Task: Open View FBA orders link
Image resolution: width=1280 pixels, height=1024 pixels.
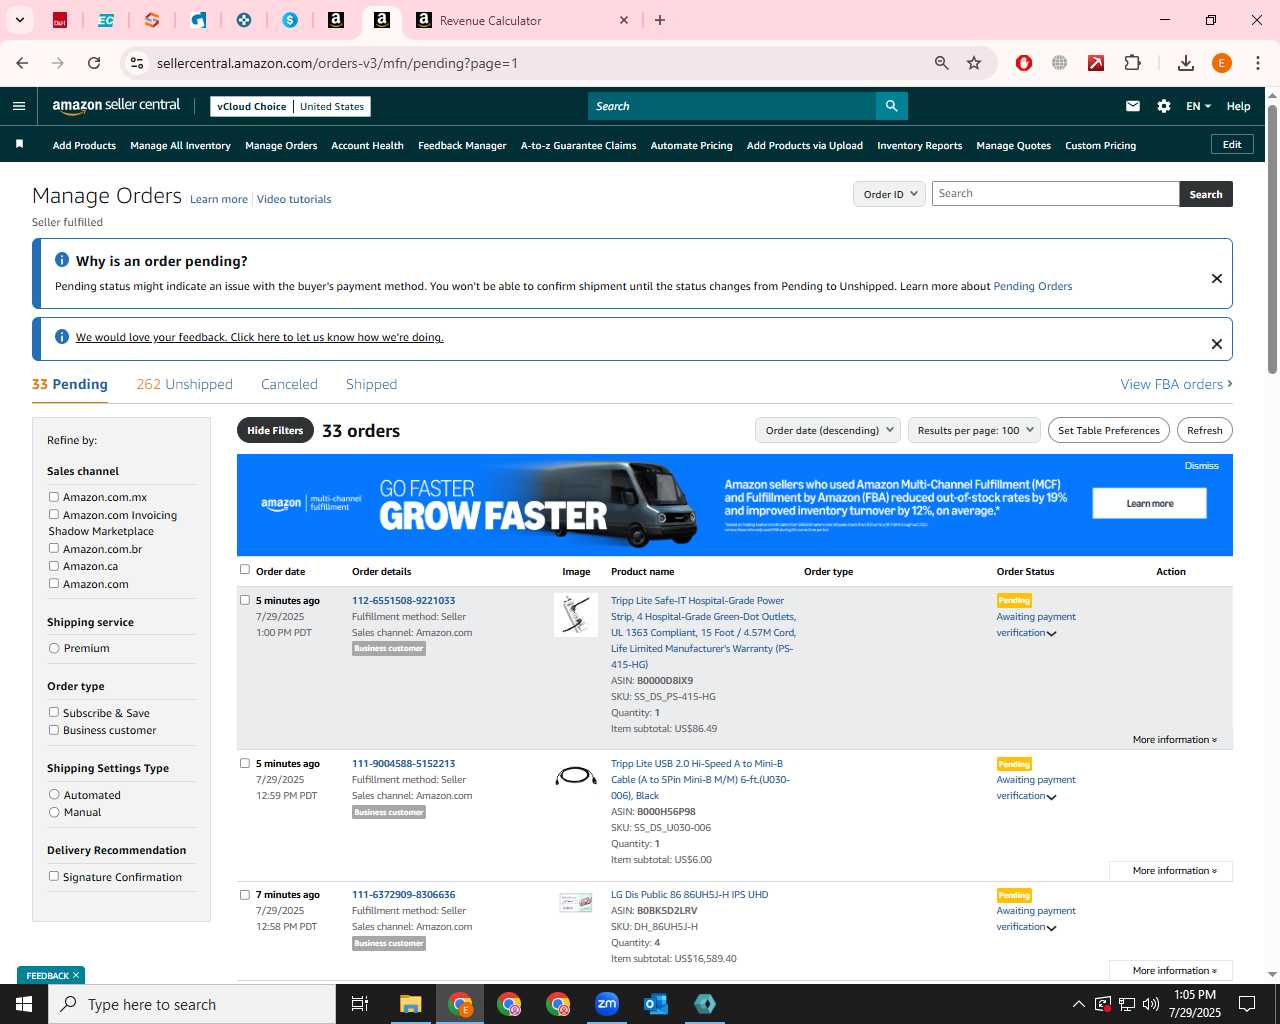Action: click(x=1176, y=384)
